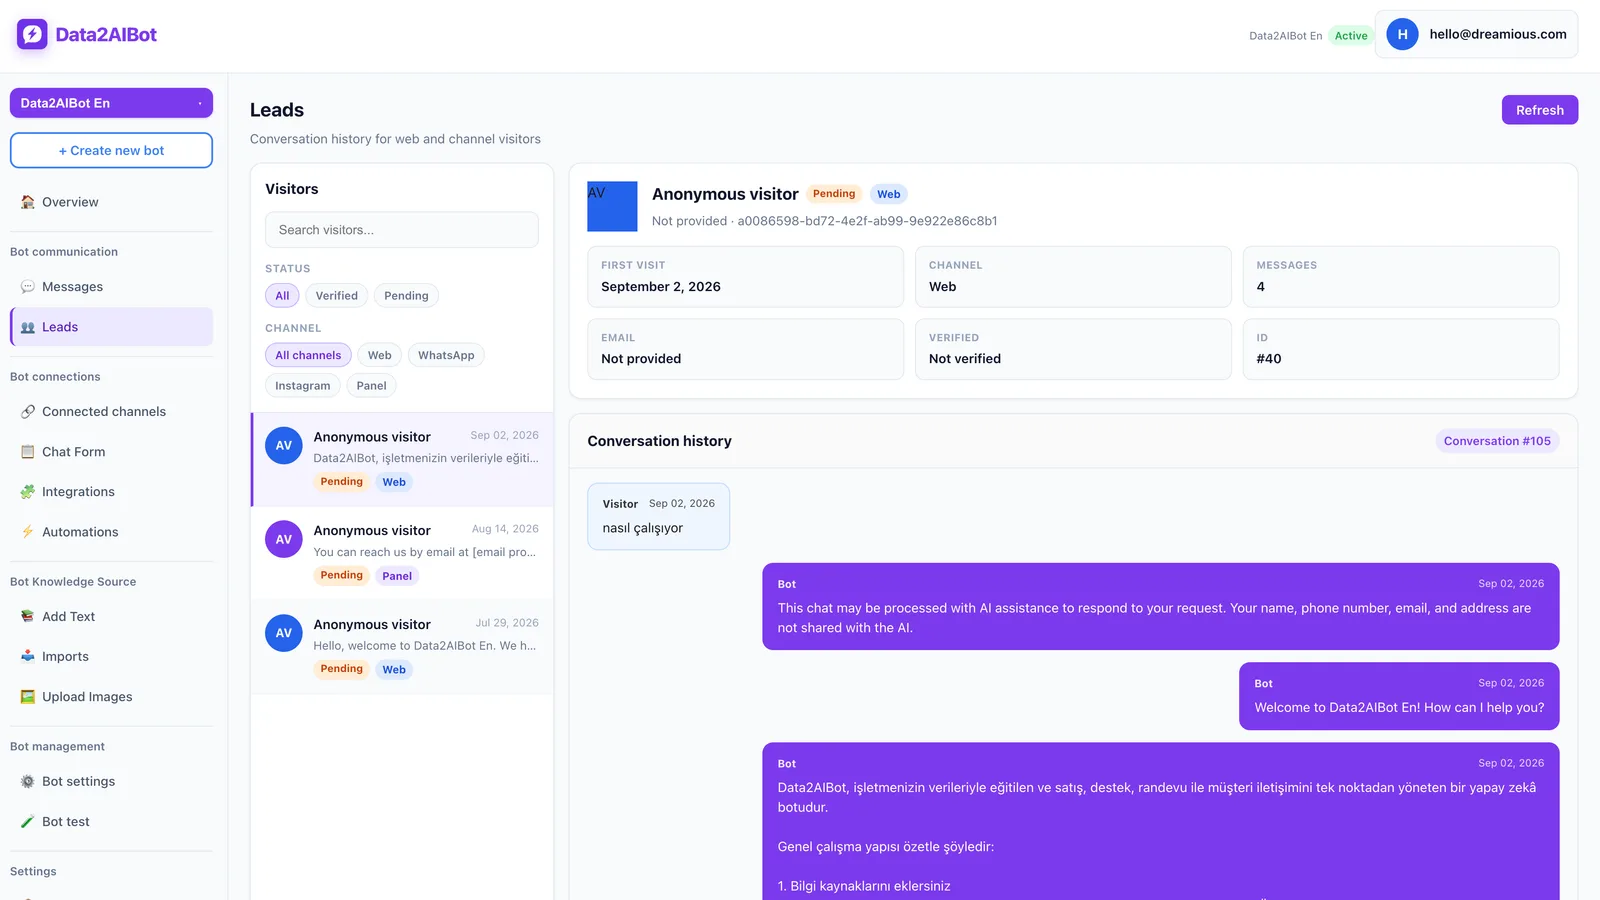Image resolution: width=1600 pixels, height=900 pixels.
Task: Click the Integrations puzzle icon
Action: click(x=28, y=492)
